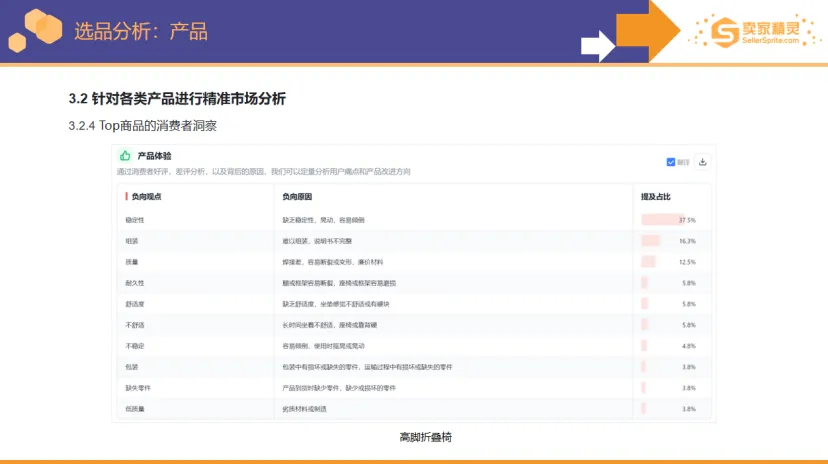Click the reason text 容易倾倒，使用时摇晃或晃动
The image size is (828, 464).
(x=323, y=346)
